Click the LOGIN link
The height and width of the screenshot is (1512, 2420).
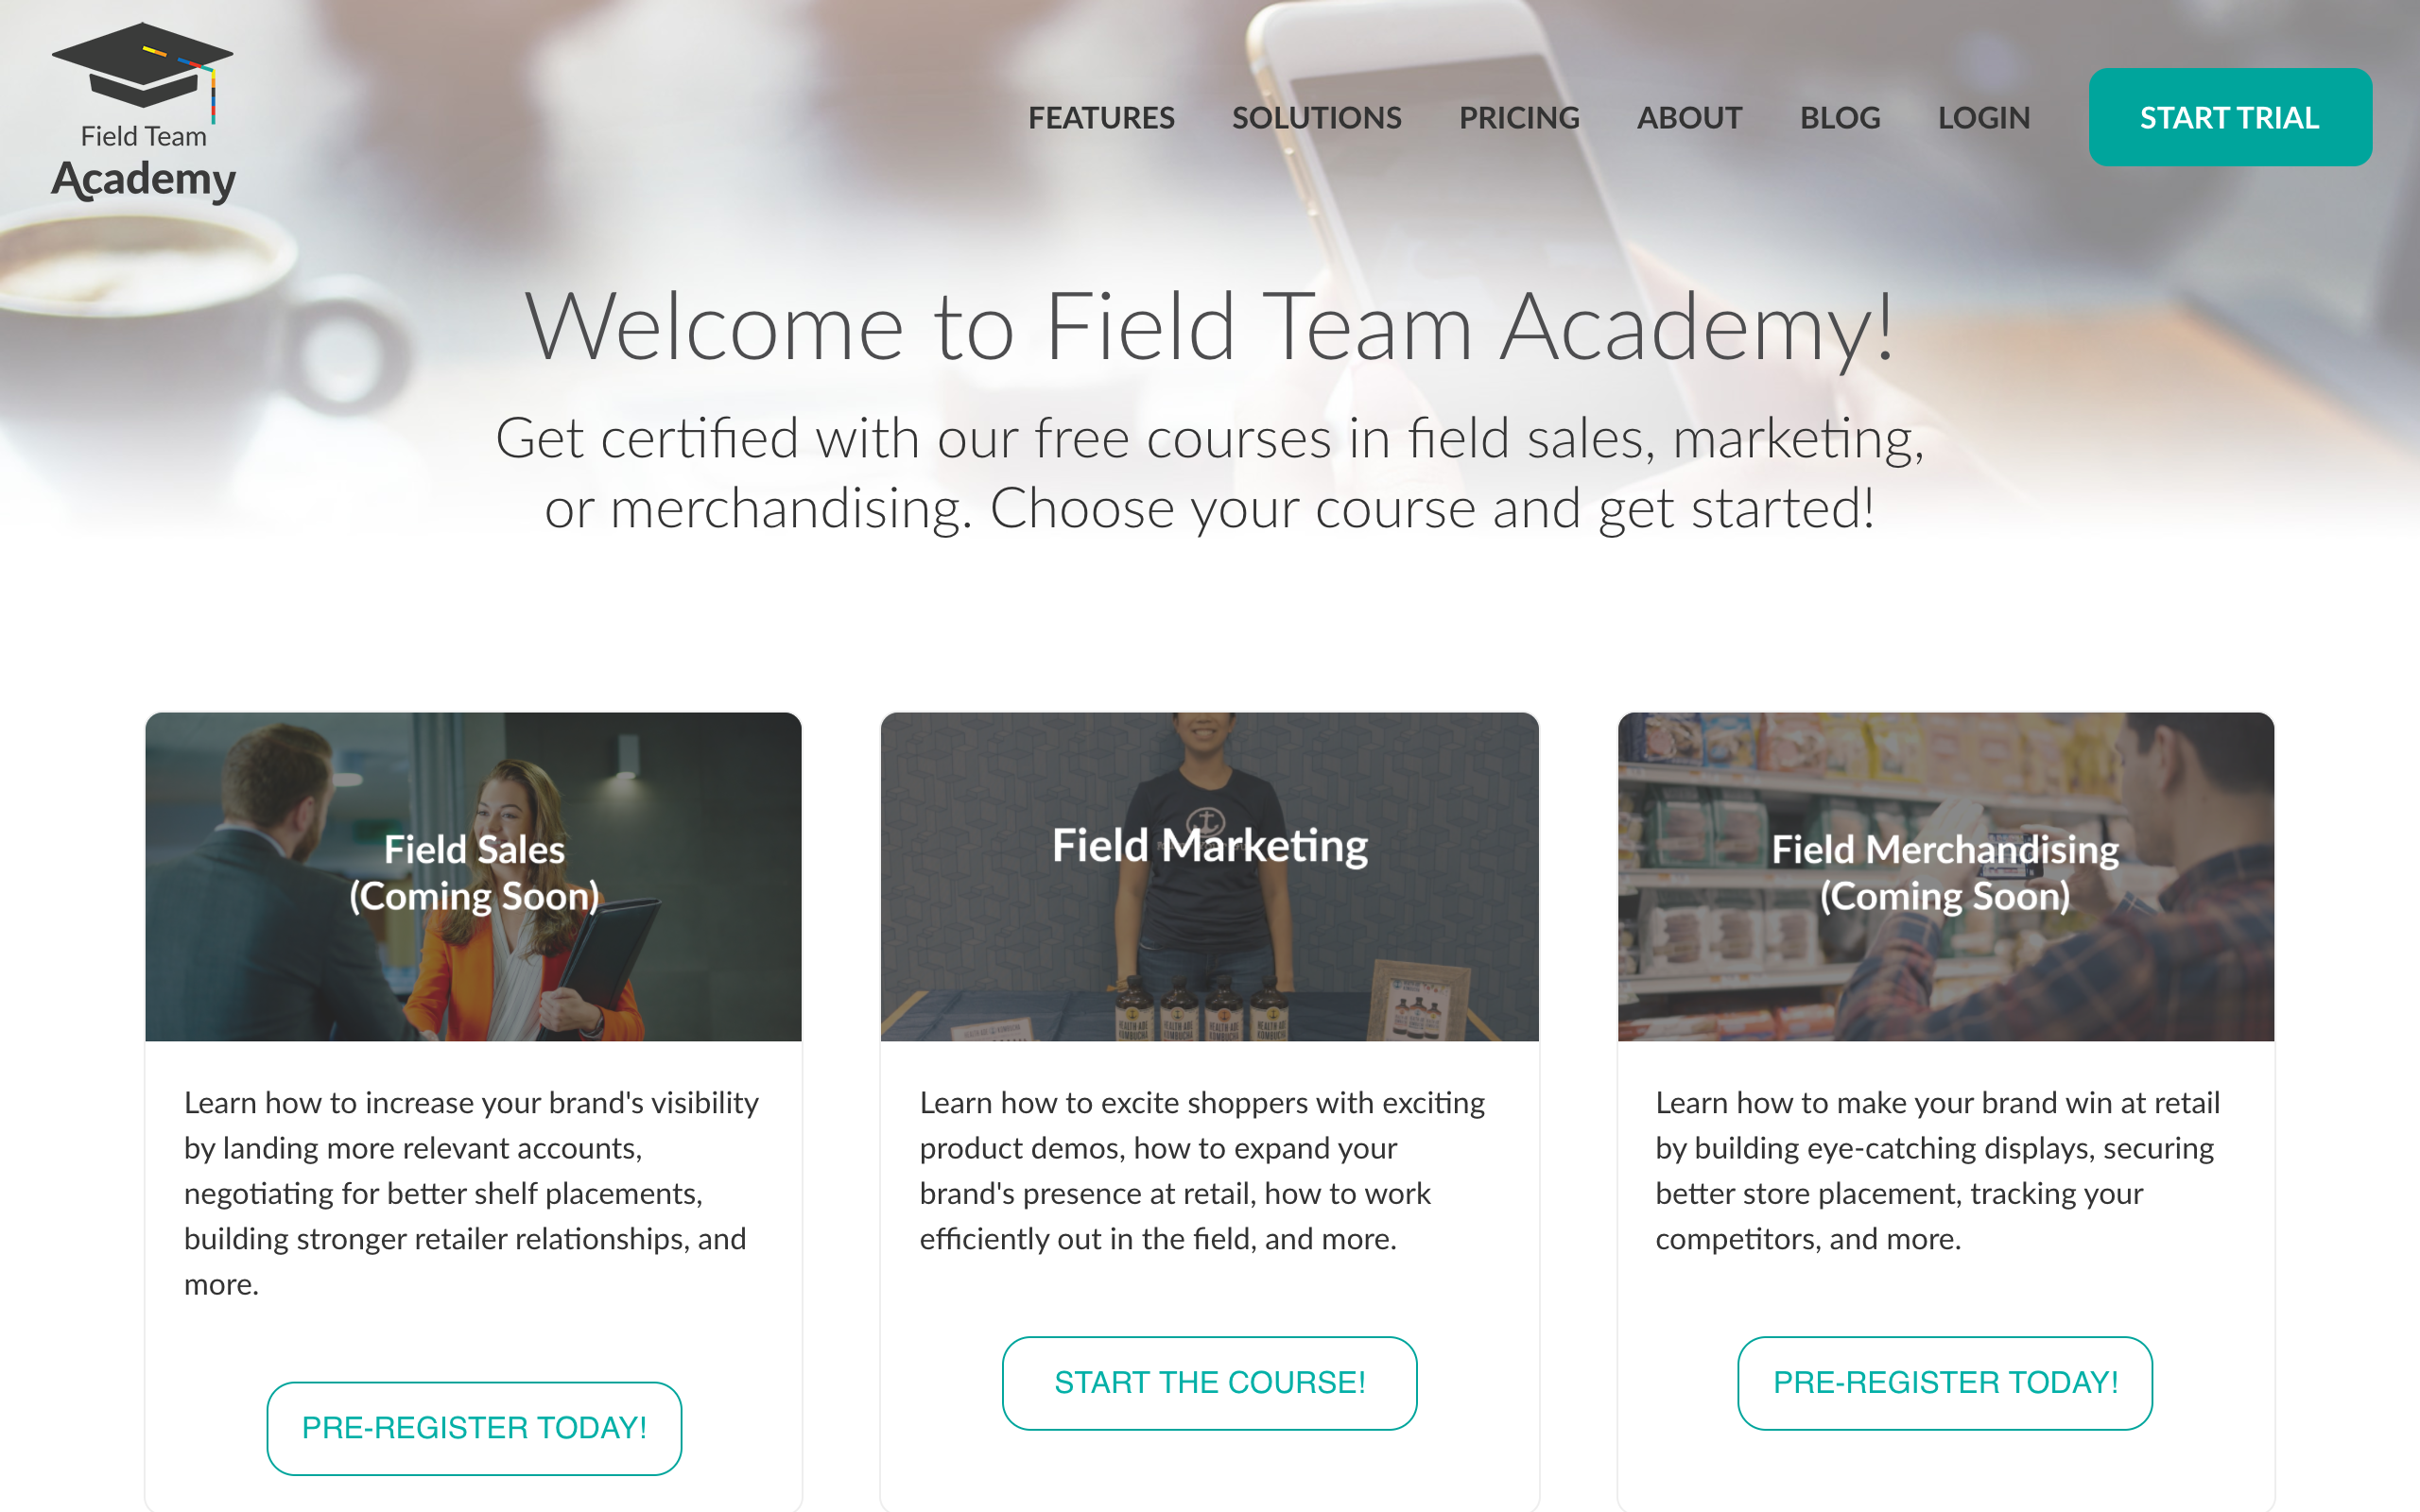coord(1984,118)
